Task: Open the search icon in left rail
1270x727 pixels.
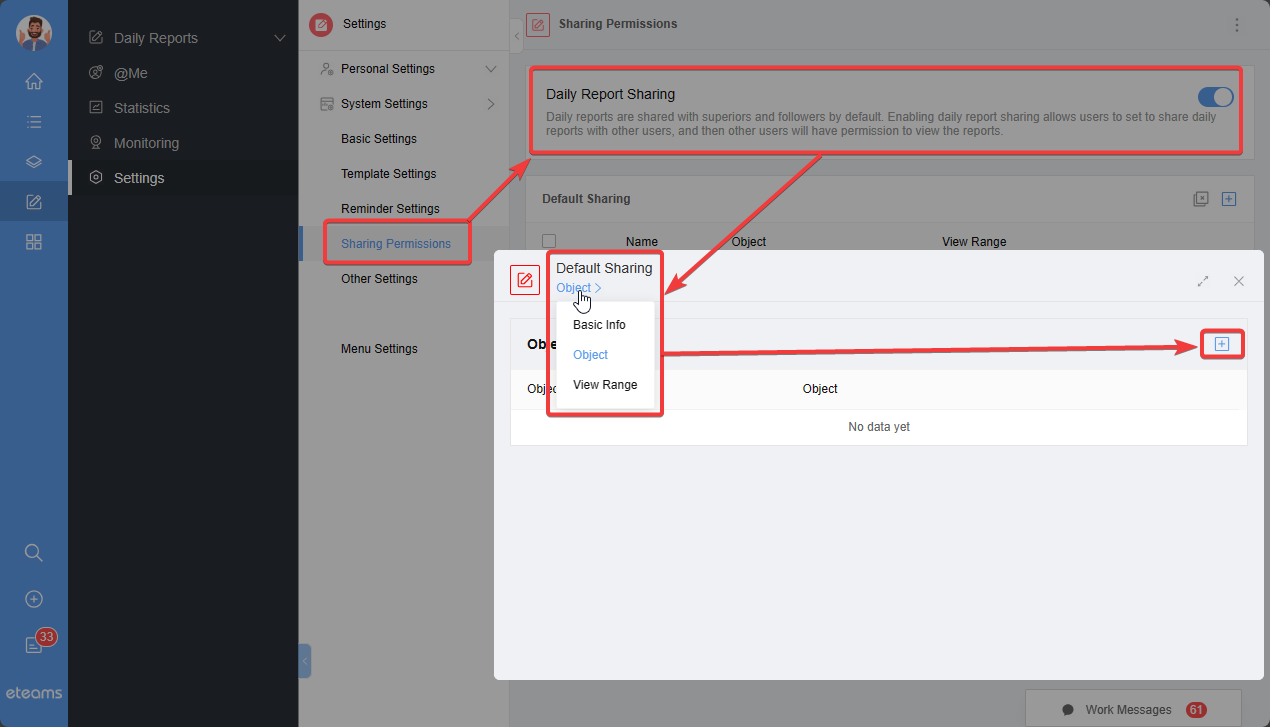Action: click(34, 553)
